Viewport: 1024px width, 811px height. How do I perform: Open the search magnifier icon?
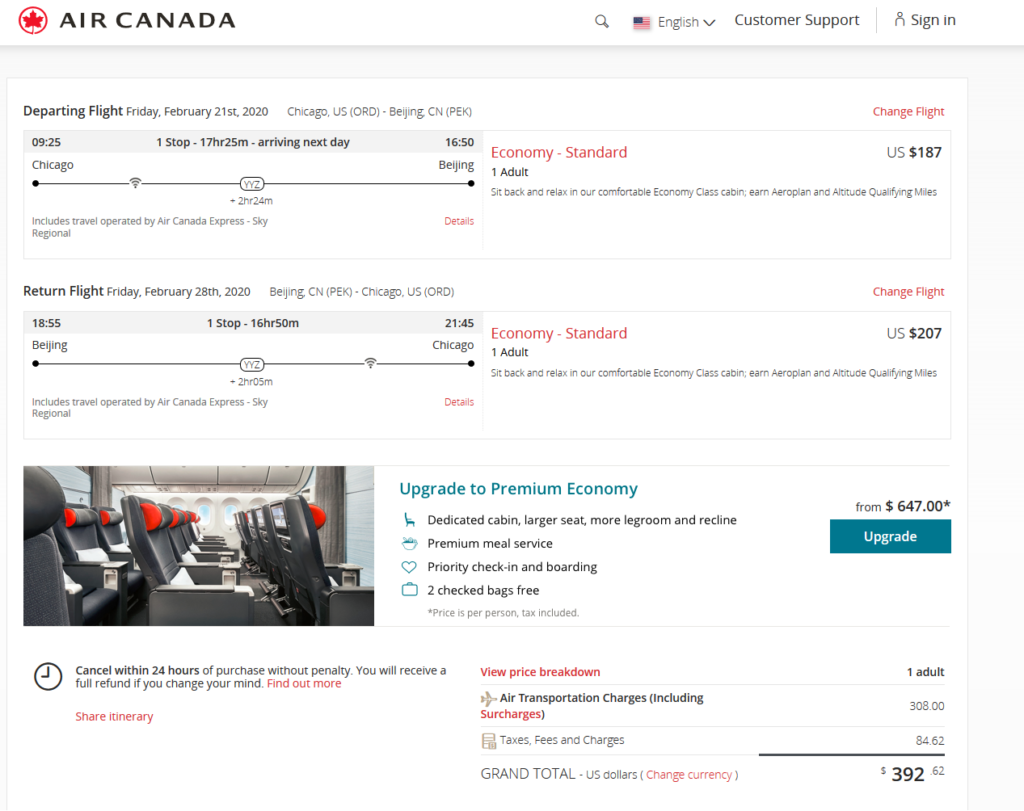coord(601,22)
